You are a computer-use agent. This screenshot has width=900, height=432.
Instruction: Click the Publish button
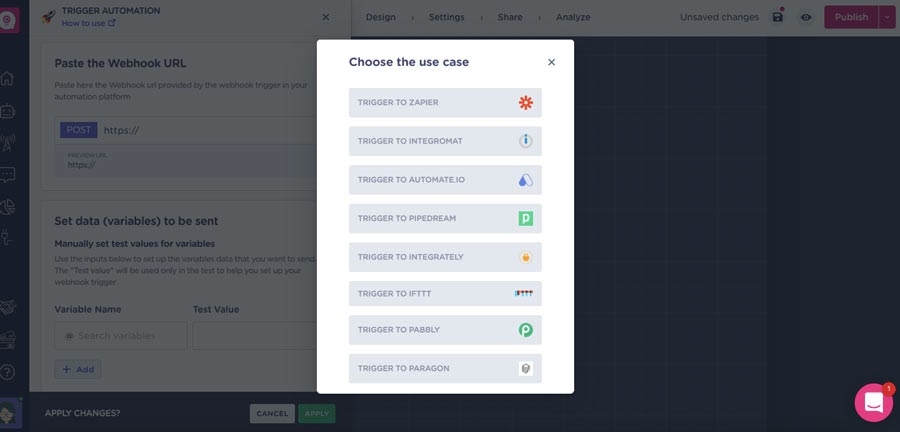click(851, 17)
